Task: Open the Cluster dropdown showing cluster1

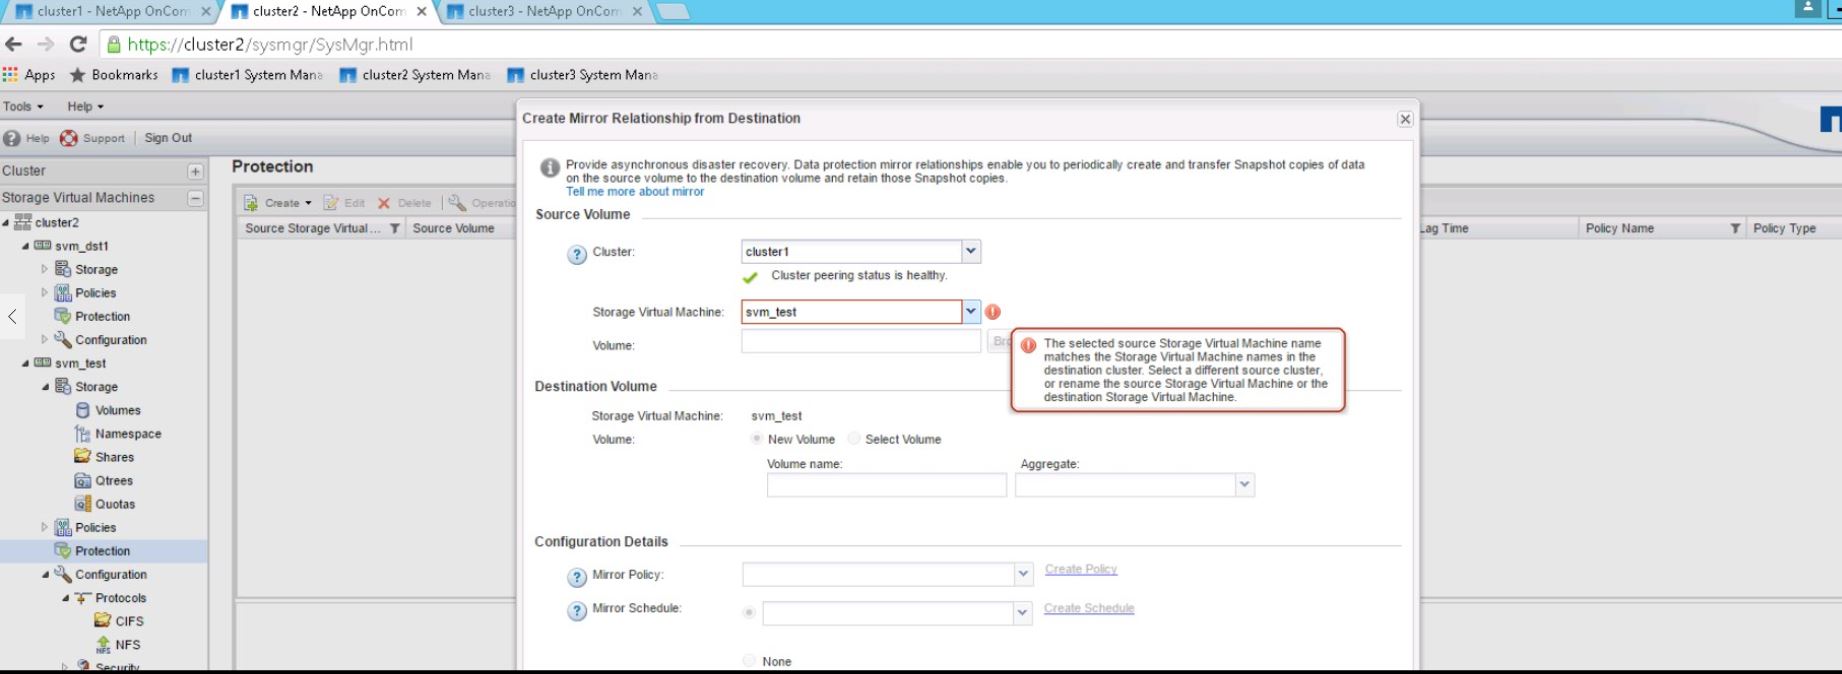Action: click(971, 252)
